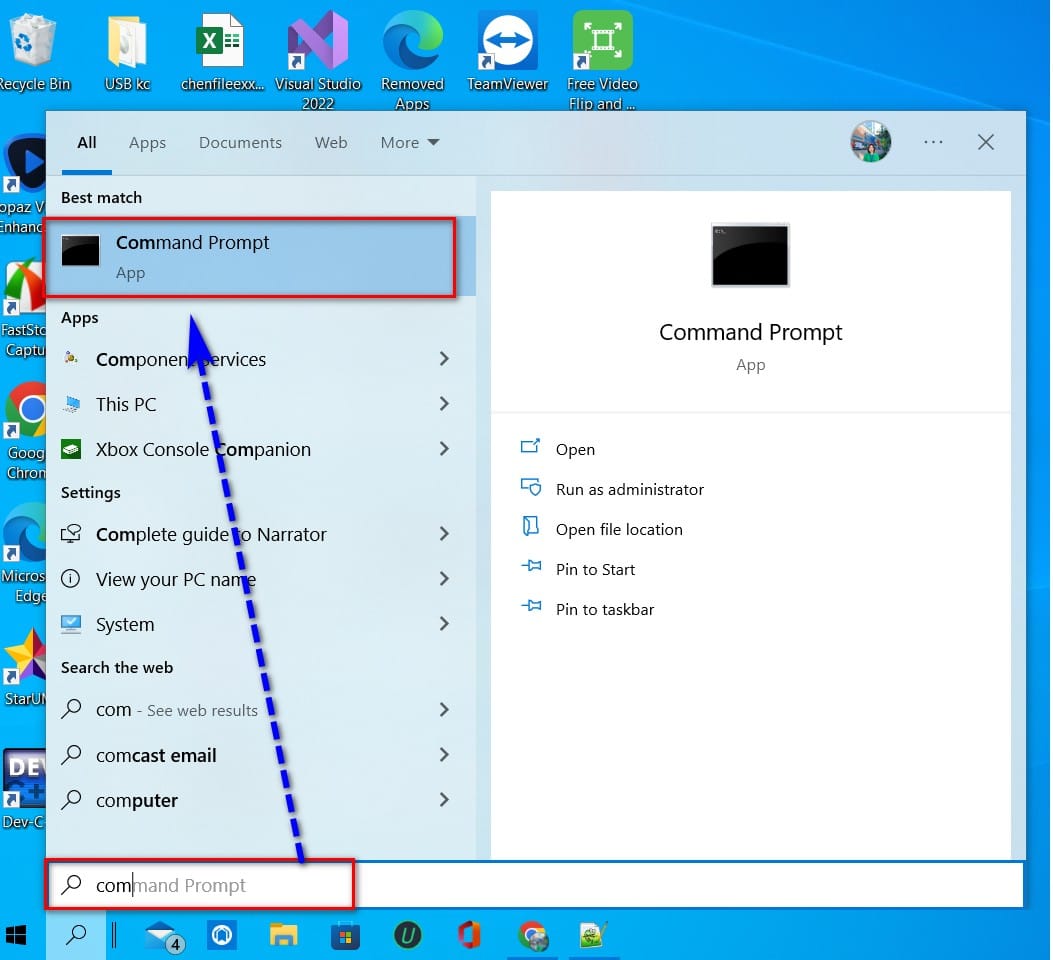Open the USB kc folder icon
Viewport: 1053px width, 960px height.
click(127, 52)
